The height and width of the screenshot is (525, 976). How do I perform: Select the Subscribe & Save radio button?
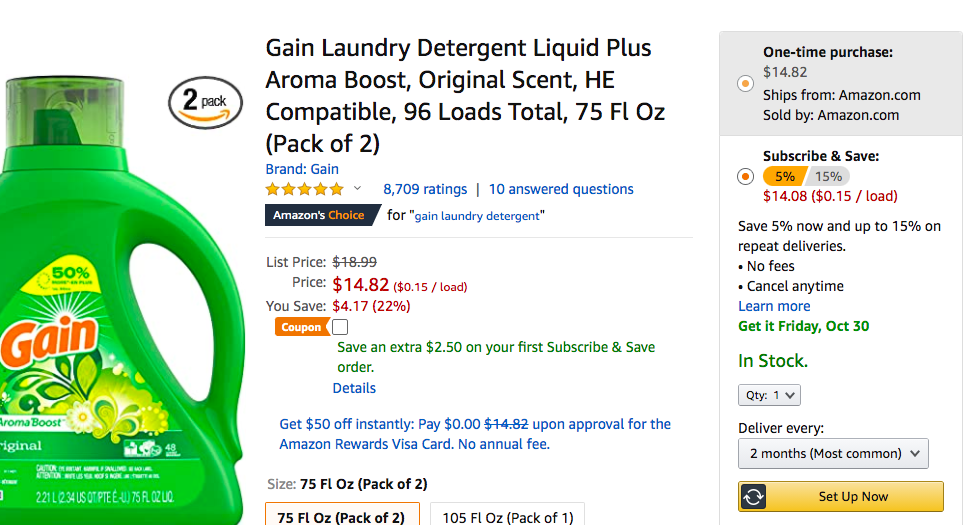[745, 176]
